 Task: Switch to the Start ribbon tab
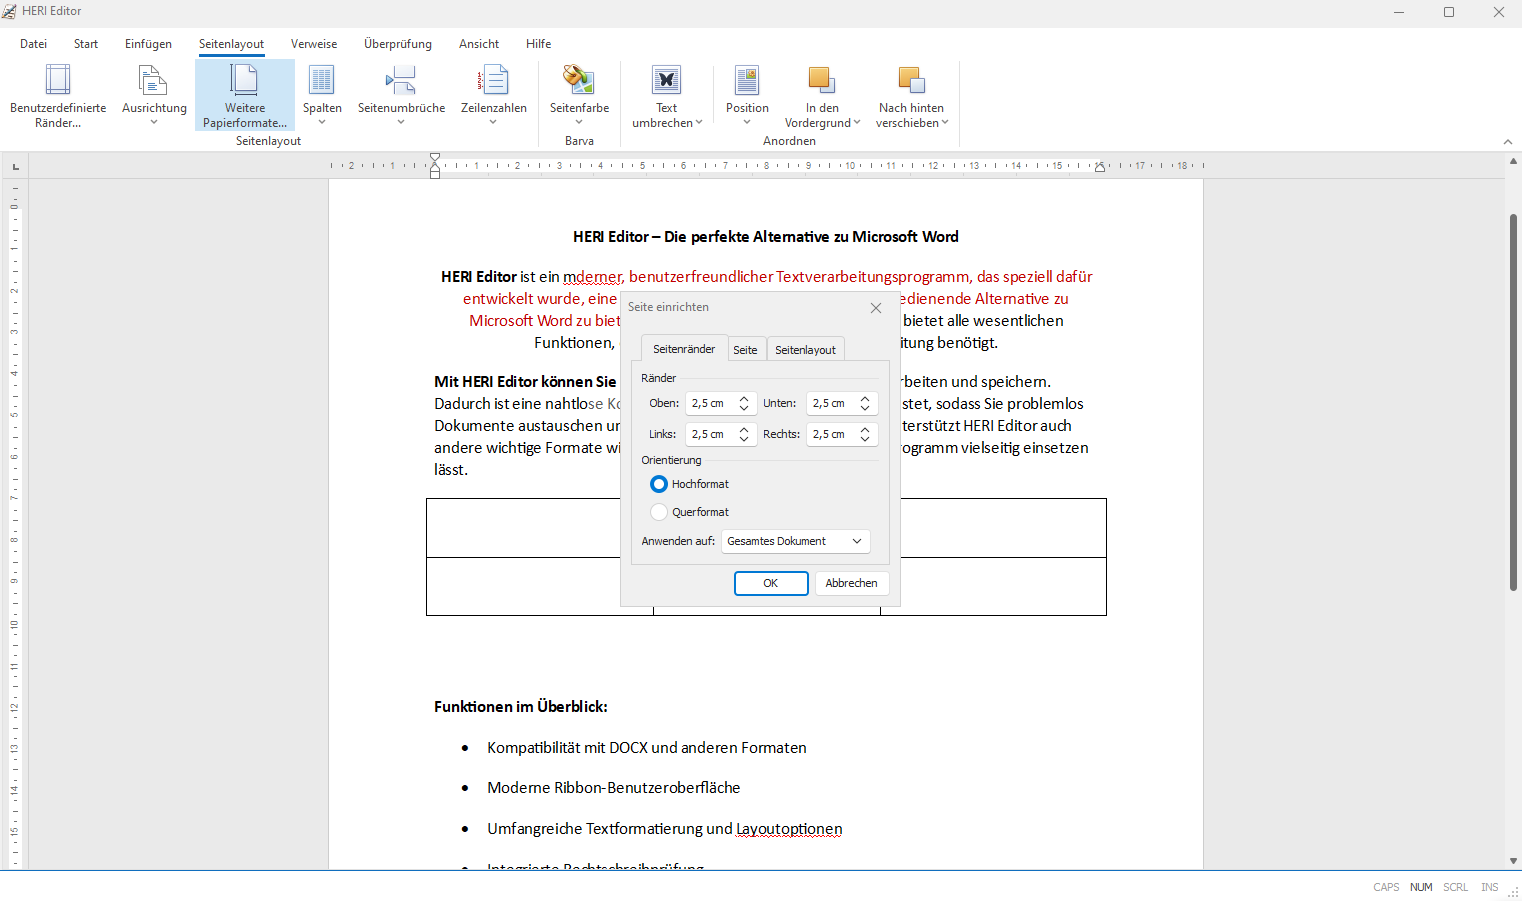86,44
